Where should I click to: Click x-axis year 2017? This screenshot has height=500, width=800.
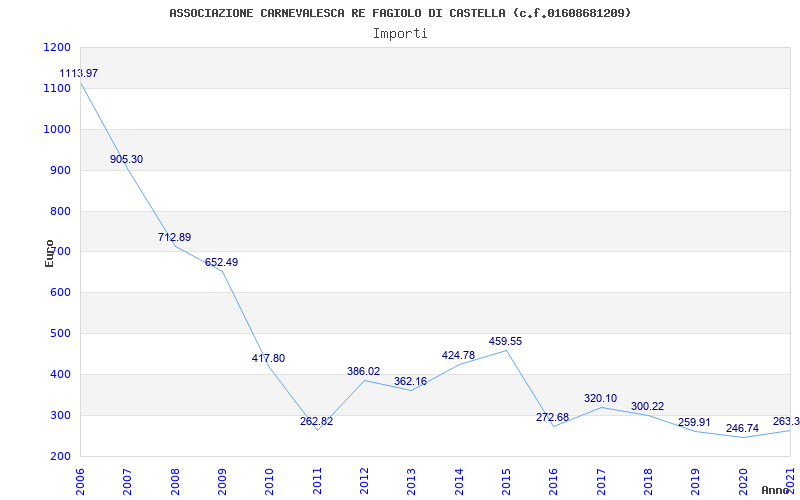(x=601, y=482)
